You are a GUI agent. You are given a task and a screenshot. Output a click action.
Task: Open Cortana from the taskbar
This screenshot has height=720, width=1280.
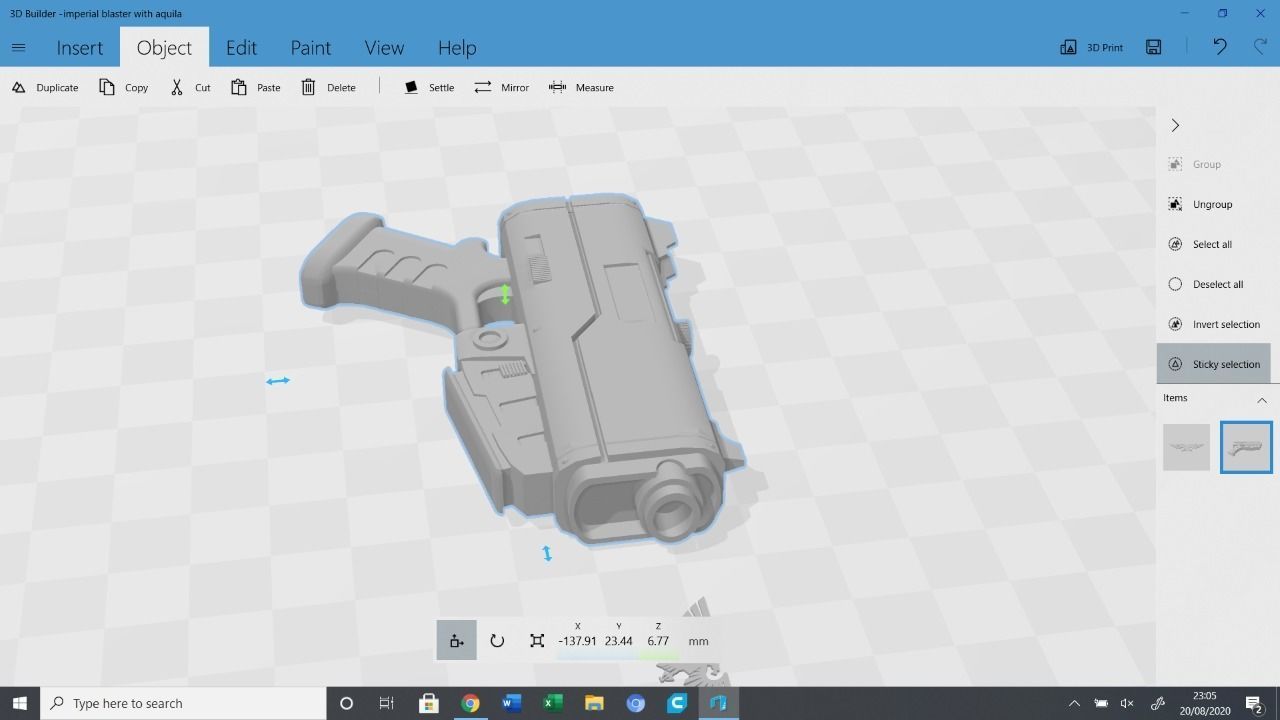(346, 703)
